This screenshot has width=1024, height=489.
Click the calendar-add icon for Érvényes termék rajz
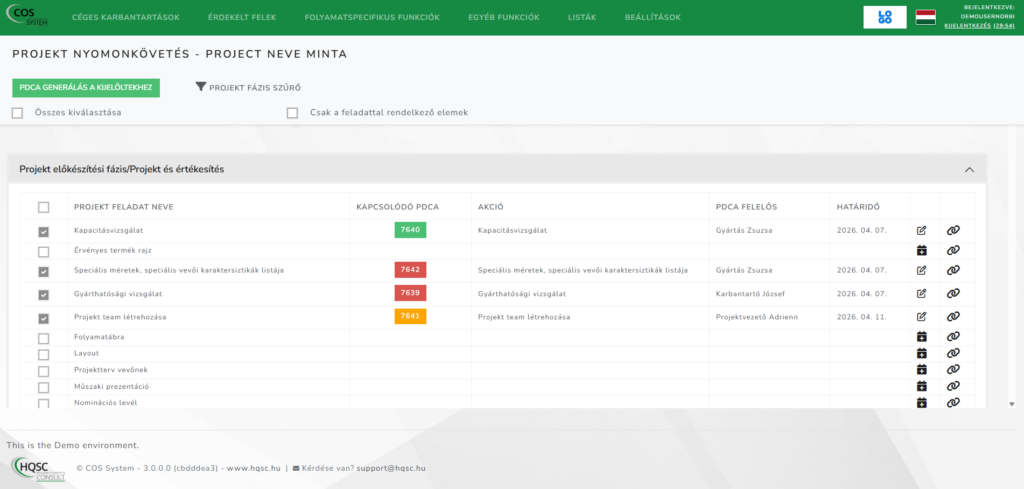click(921, 251)
